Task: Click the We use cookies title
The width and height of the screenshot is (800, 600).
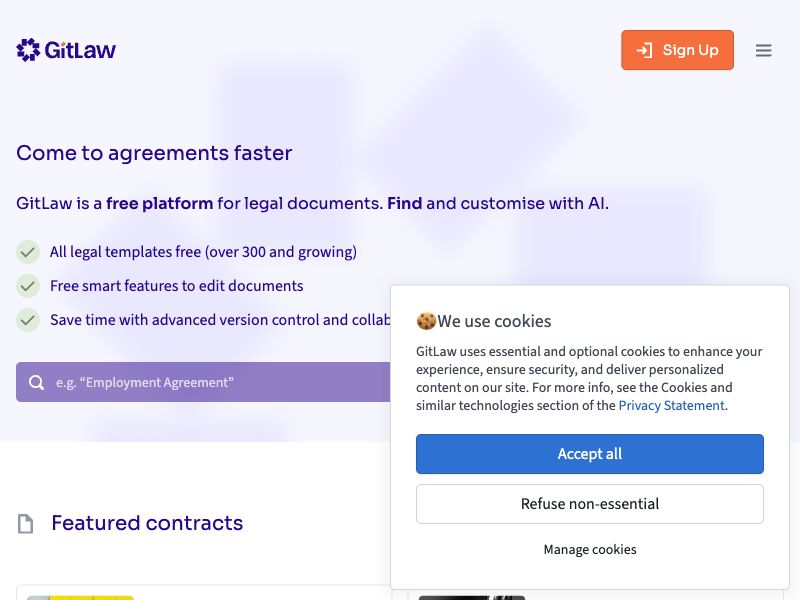Action: pos(494,321)
